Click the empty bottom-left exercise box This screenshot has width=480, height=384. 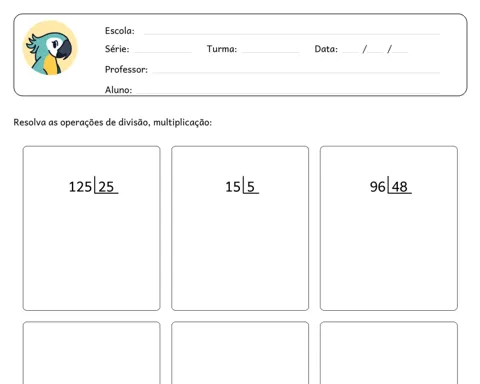pos(92,353)
